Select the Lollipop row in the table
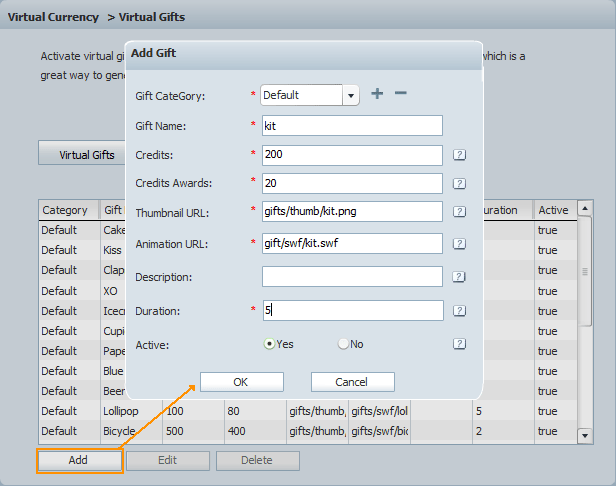616x486 pixels. point(120,411)
